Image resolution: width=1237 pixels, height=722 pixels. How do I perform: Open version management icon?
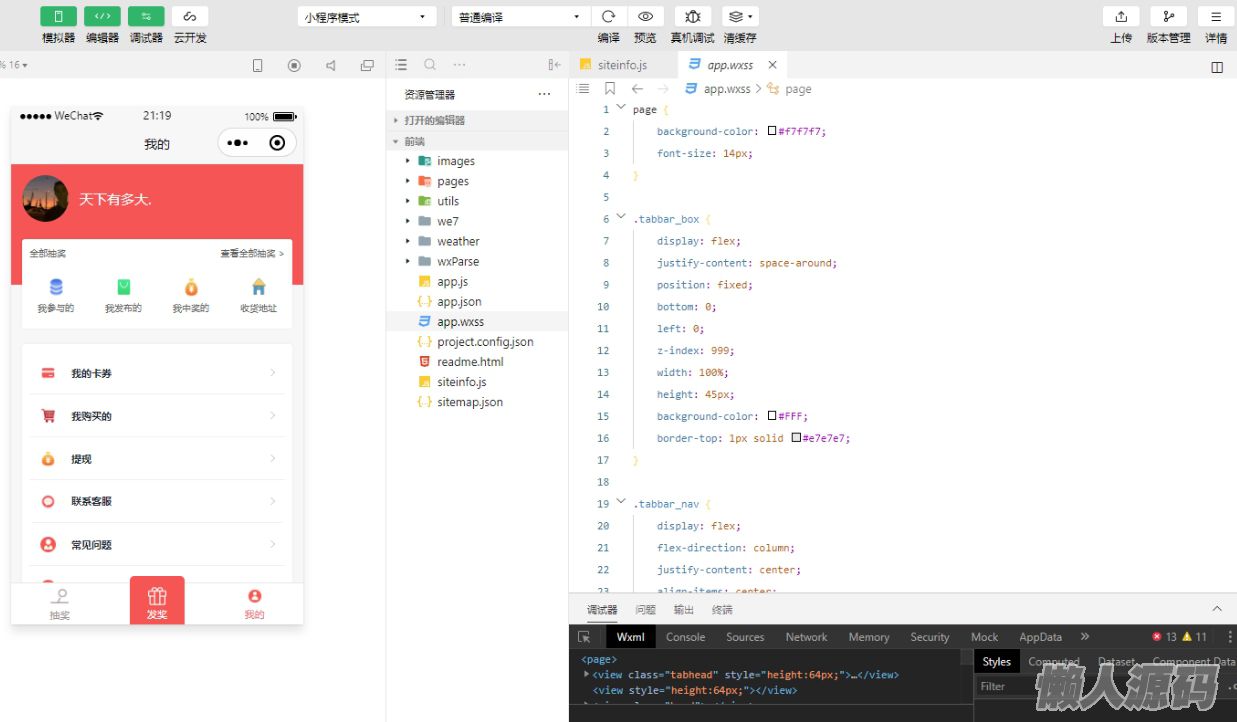1168,17
